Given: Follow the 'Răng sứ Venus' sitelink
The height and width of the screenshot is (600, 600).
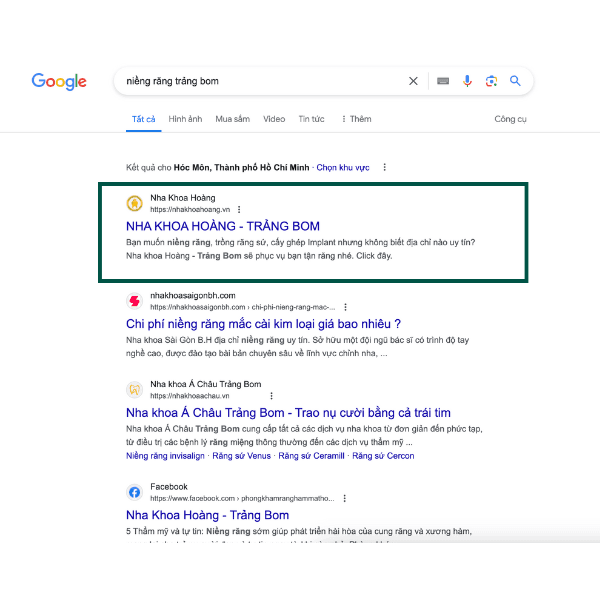Looking at the screenshot, I should pyautogui.click(x=241, y=456).
